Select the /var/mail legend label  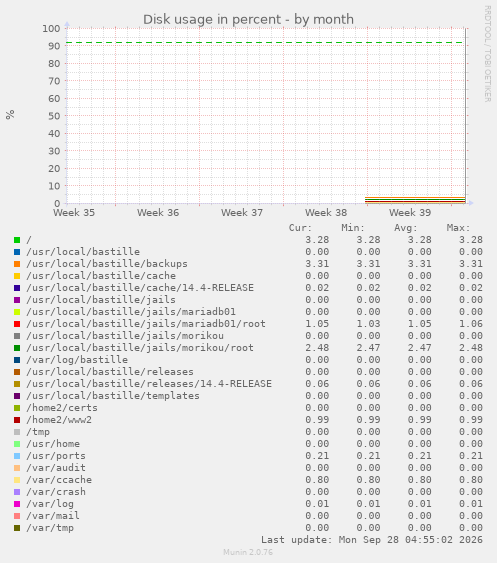pyautogui.click(x=53, y=516)
